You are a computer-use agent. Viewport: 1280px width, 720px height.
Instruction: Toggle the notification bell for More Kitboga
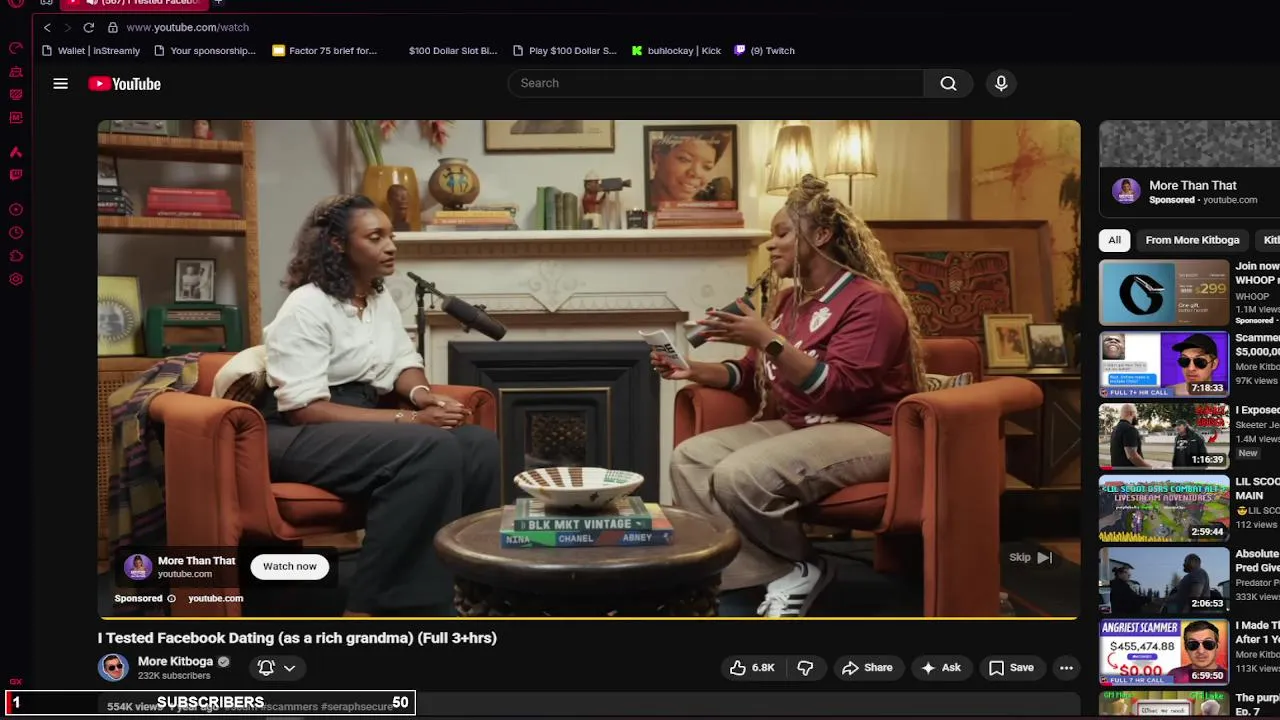pyautogui.click(x=266, y=667)
